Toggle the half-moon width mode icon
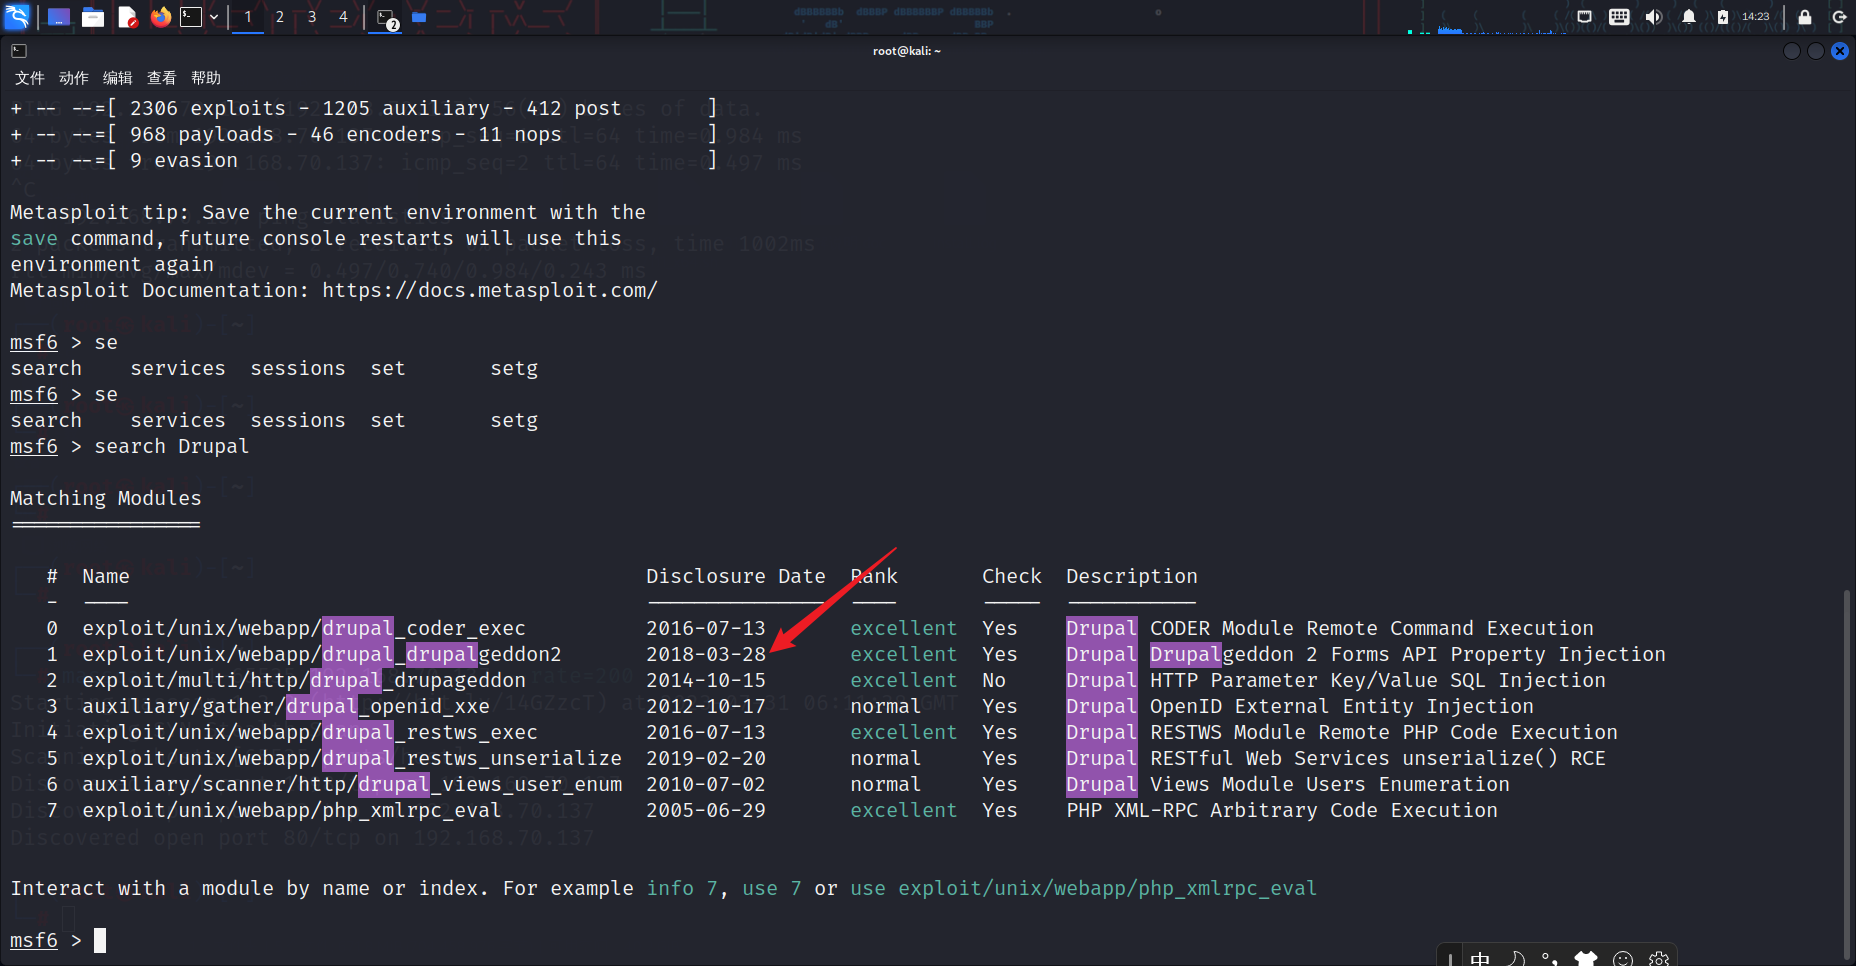 pos(1516,959)
